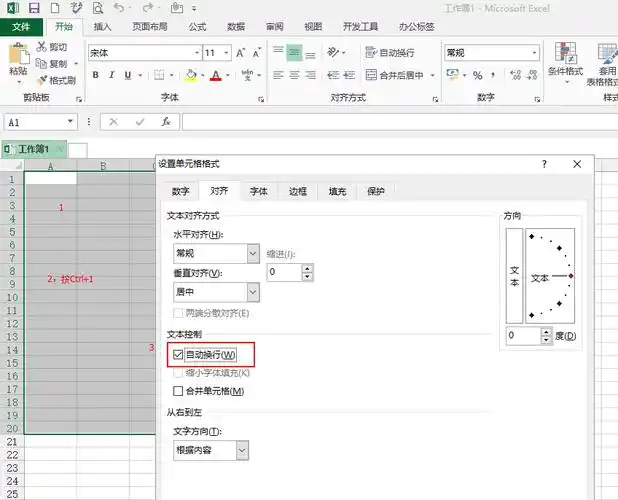
Task: Click the New document icon in quick access toolbar
Action: pos(55,8)
